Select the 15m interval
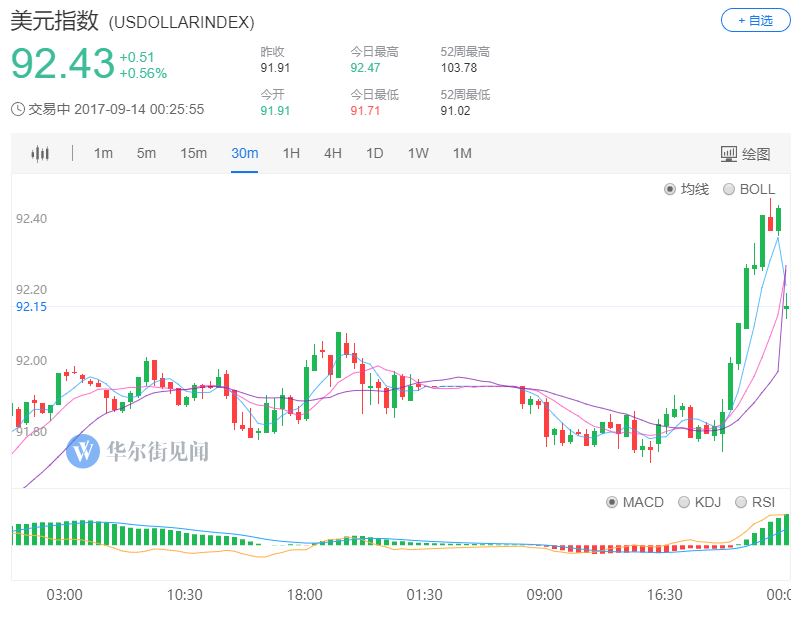 (193, 153)
